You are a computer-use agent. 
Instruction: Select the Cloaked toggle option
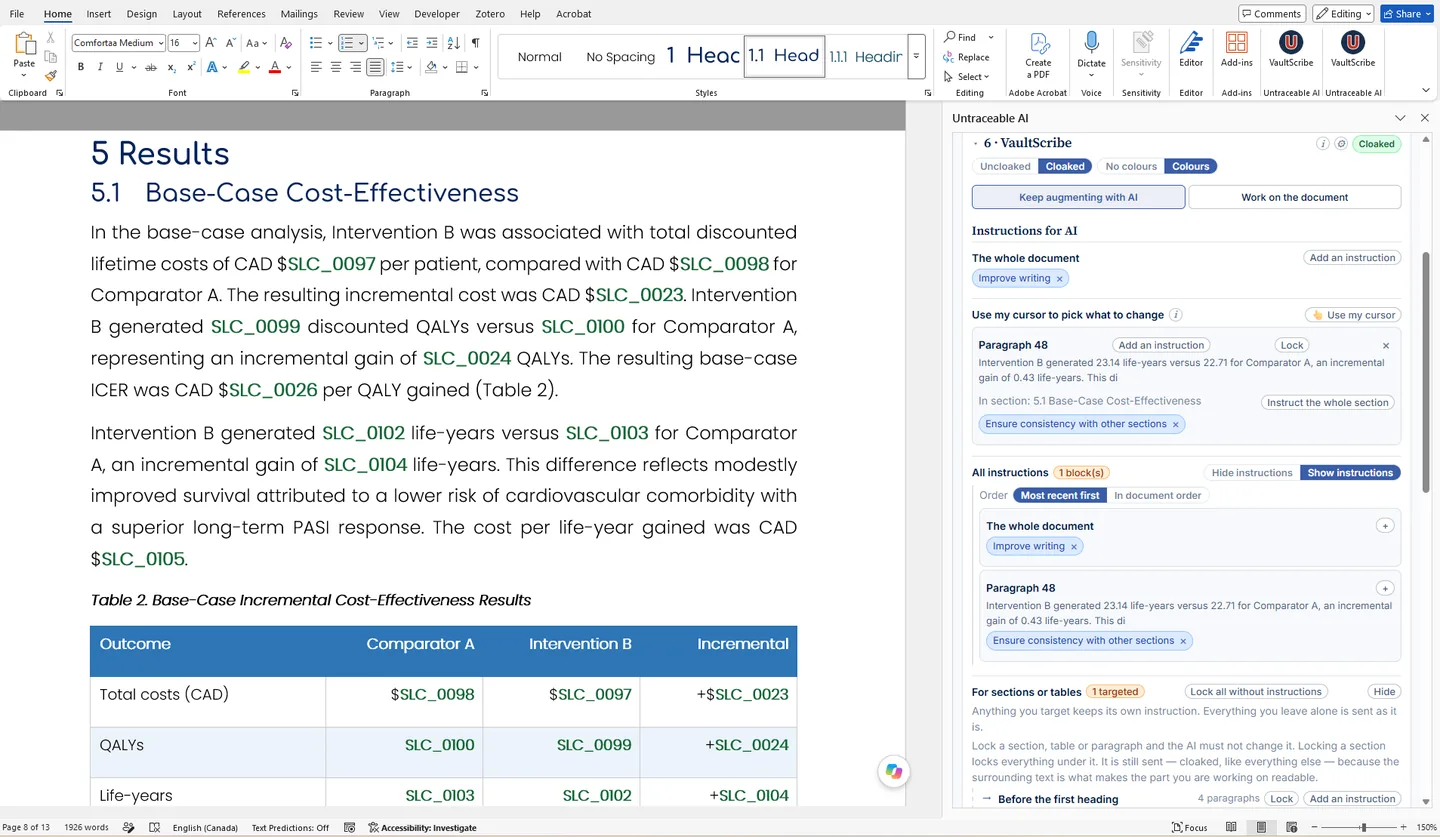pos(1065,166)
